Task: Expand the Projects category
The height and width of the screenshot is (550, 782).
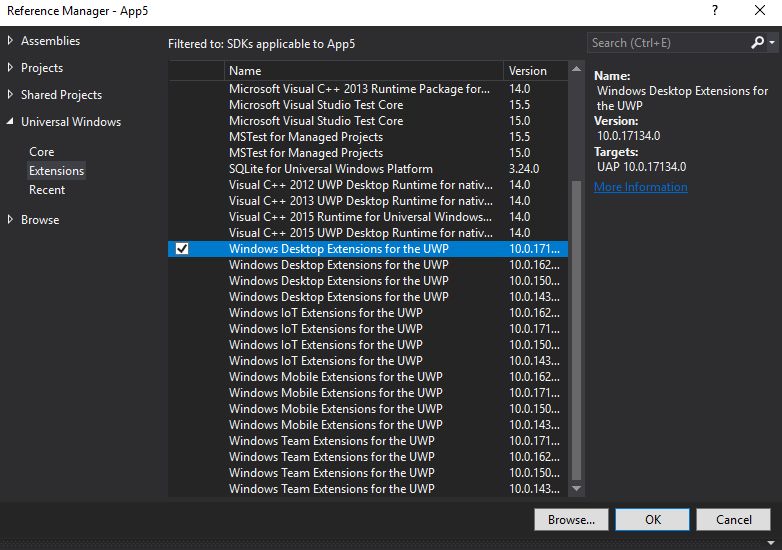Action: pos(10,67)
